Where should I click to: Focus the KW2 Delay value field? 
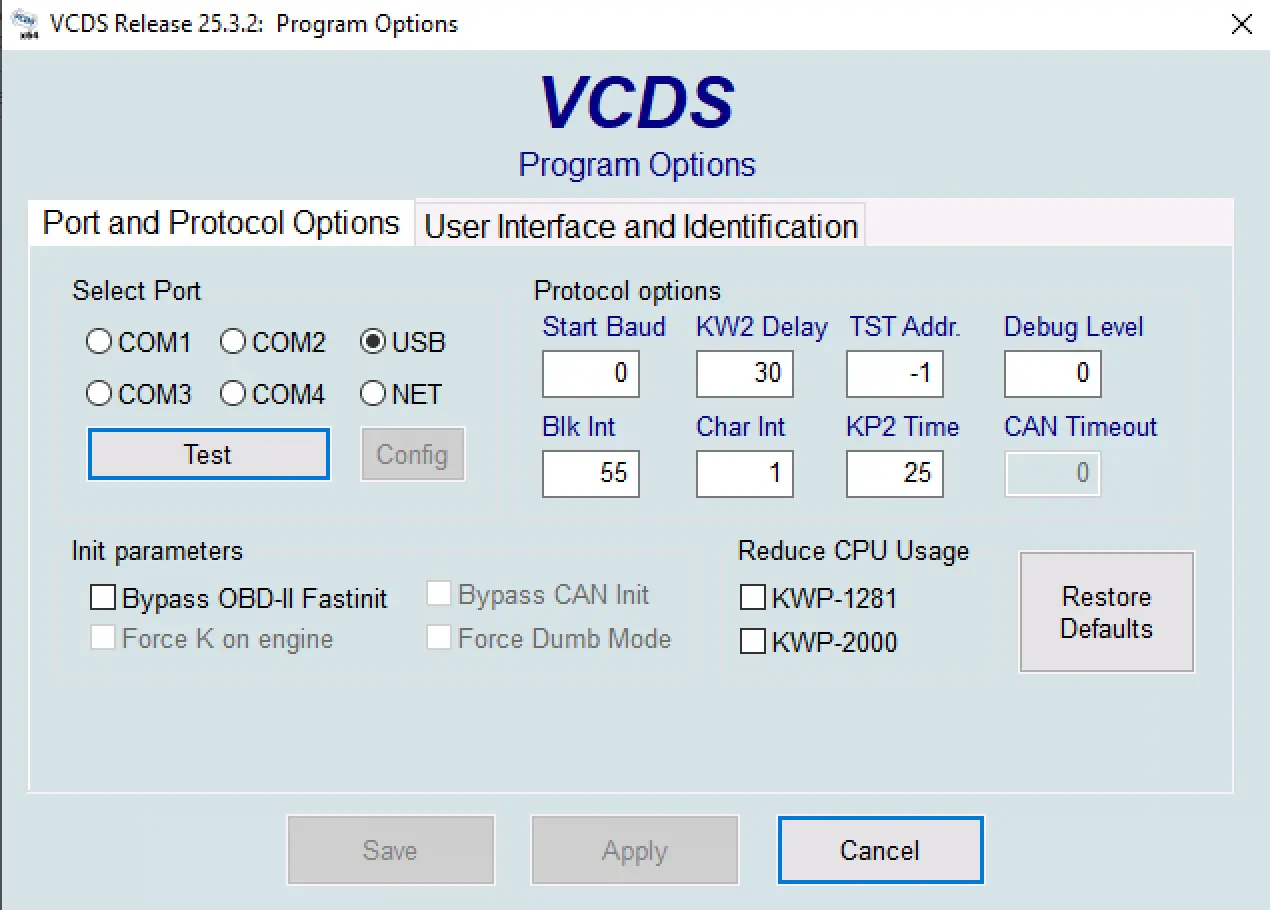[x=745, y=374]
